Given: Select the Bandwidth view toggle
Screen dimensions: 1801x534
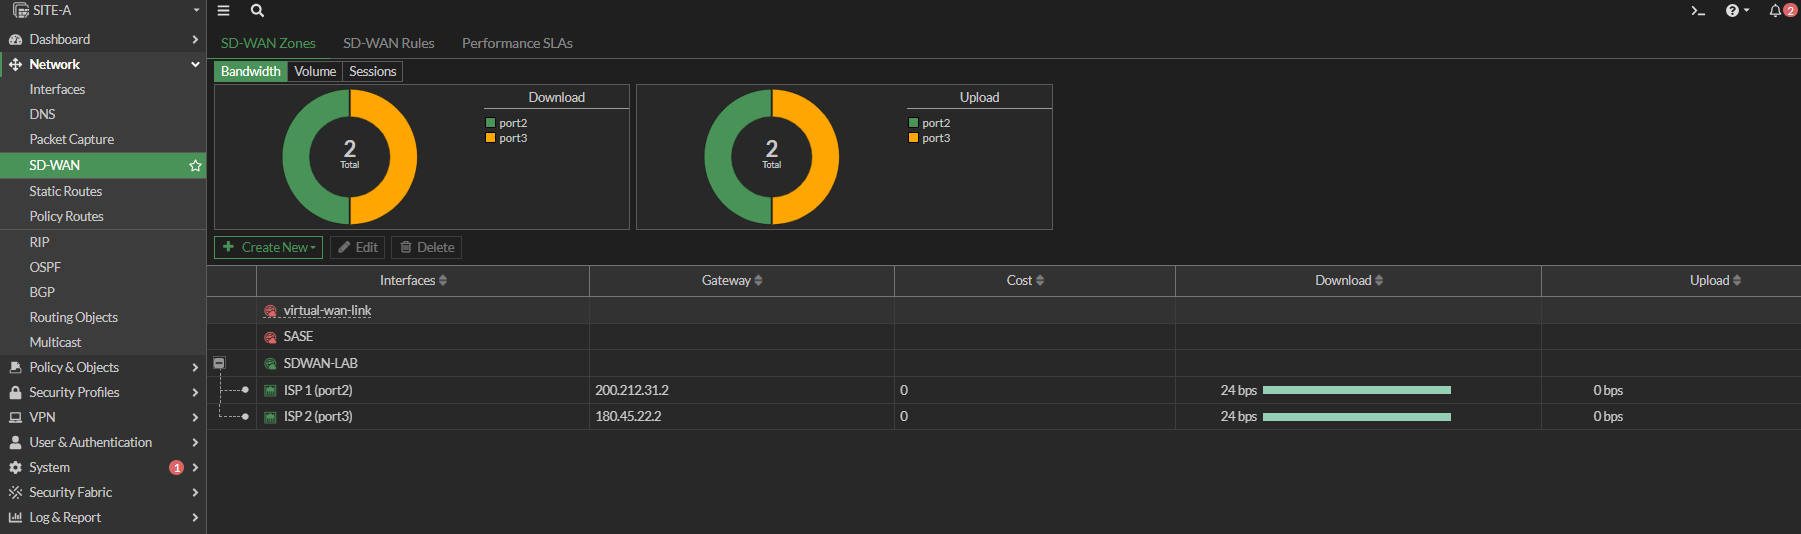Looking at the screenshot, I should point(250,72).
